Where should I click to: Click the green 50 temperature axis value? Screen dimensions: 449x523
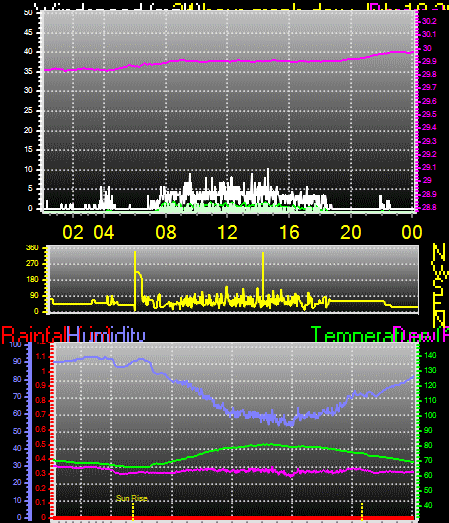click(428, 490)
